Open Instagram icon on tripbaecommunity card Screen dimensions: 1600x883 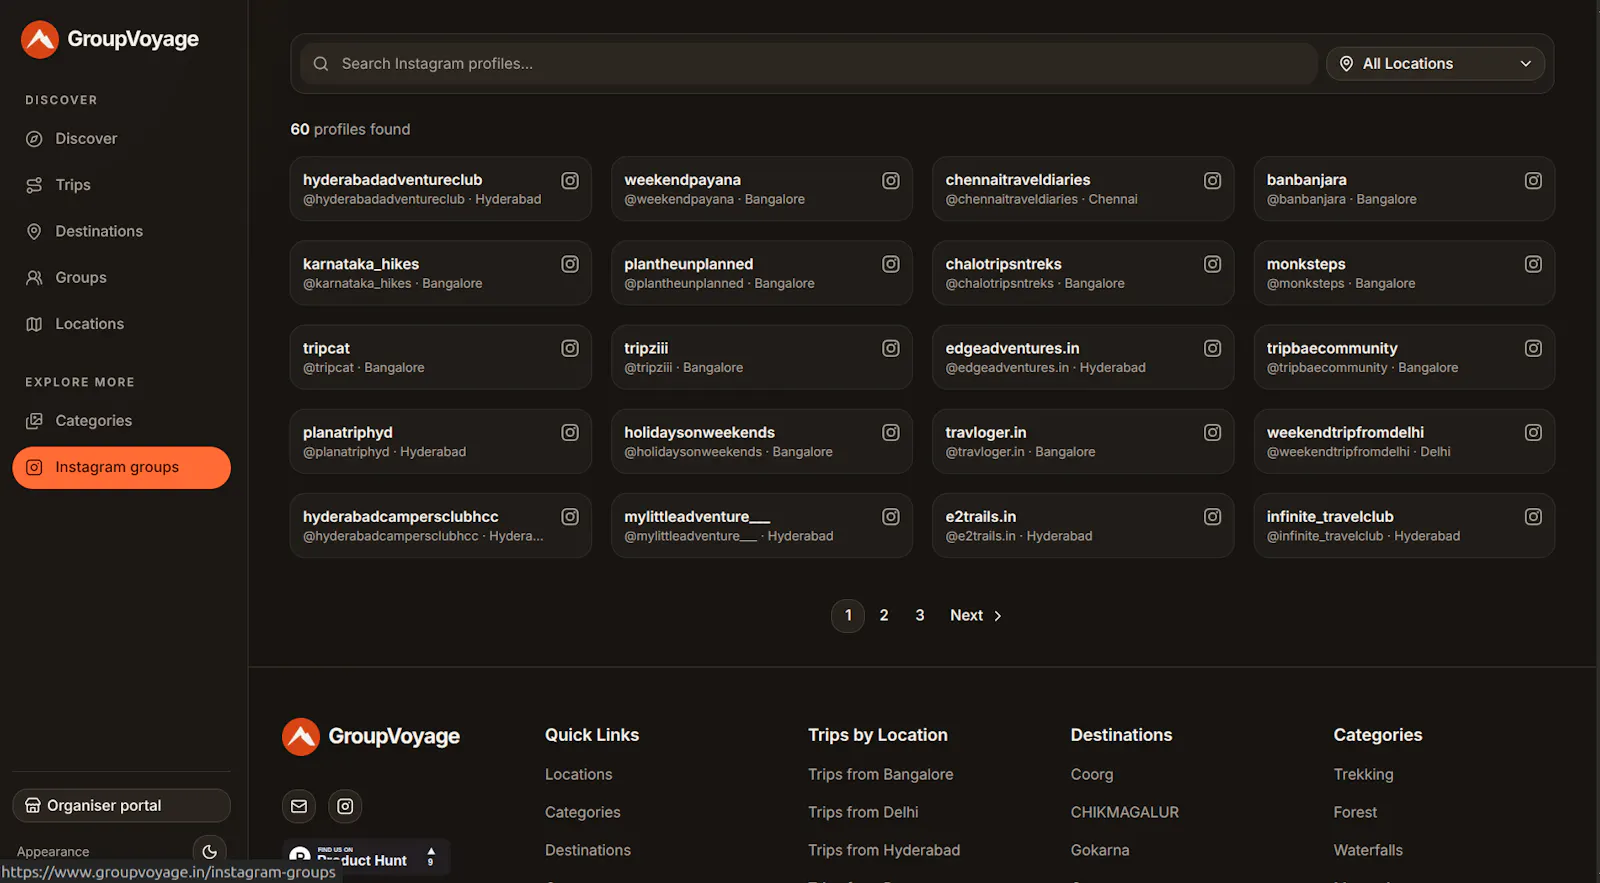1533,348
